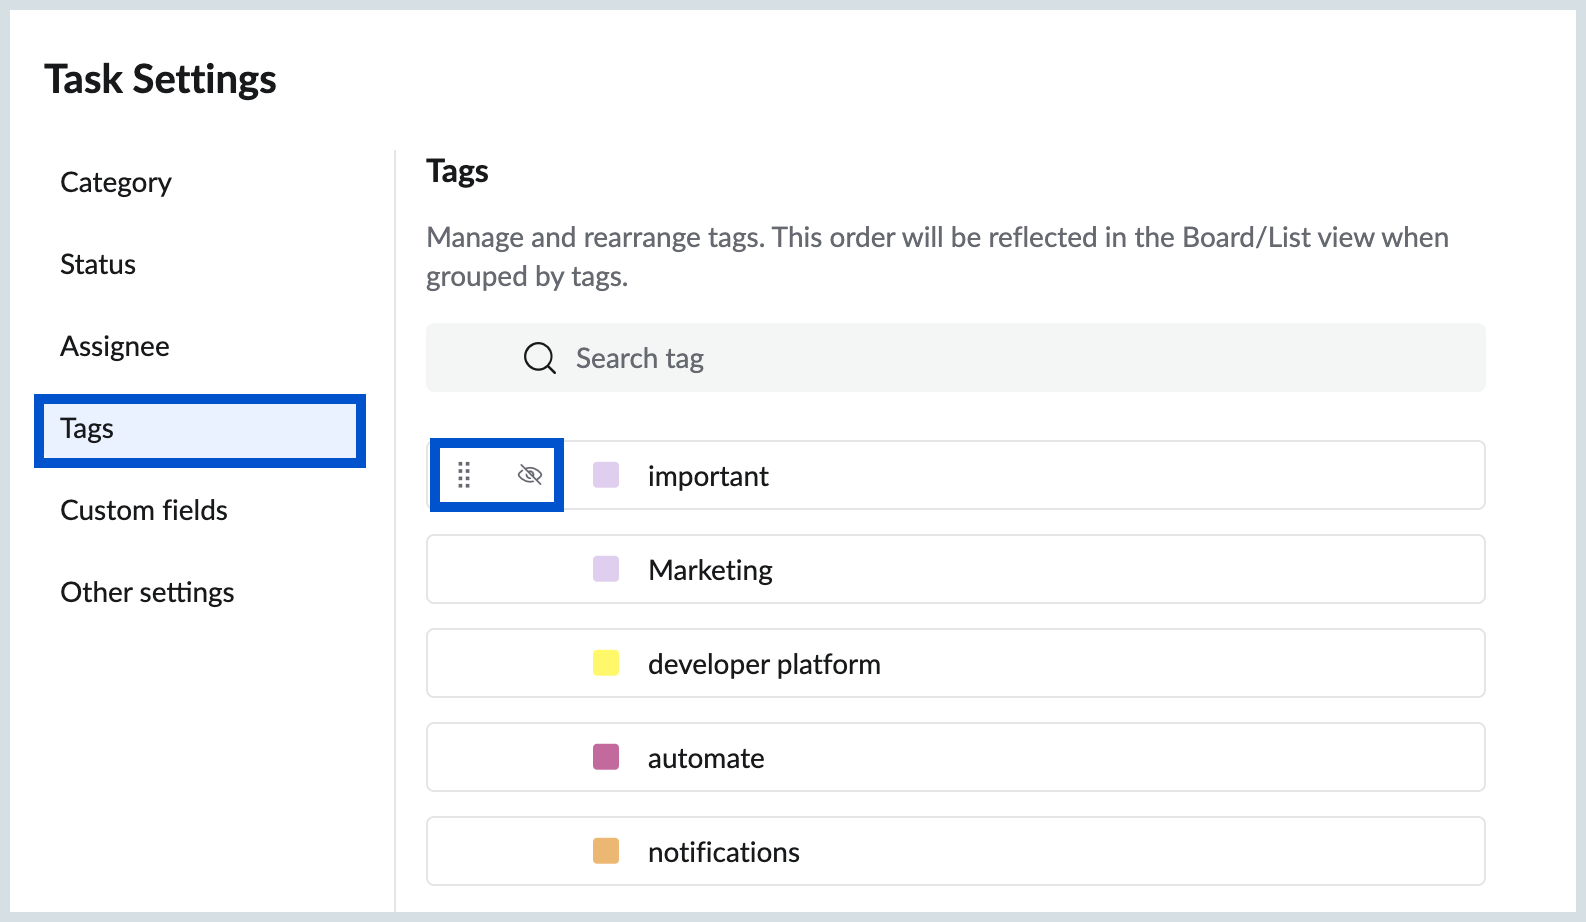Open the Status settings section
The height and width of the screenshot is (922, 1586).
click(x=98, y=264)
